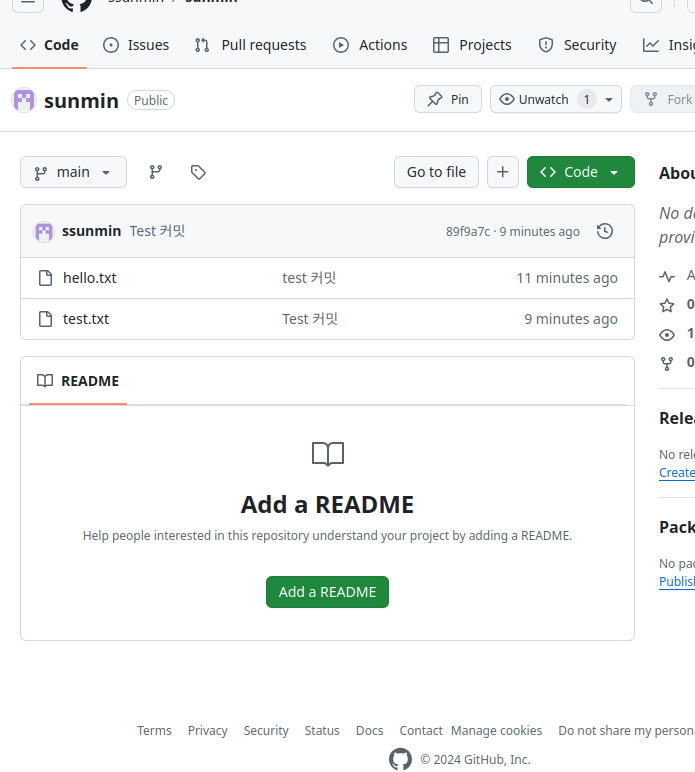Click the sunmin repository avatar
Viewport: 695px width, 772px height.
24,100
